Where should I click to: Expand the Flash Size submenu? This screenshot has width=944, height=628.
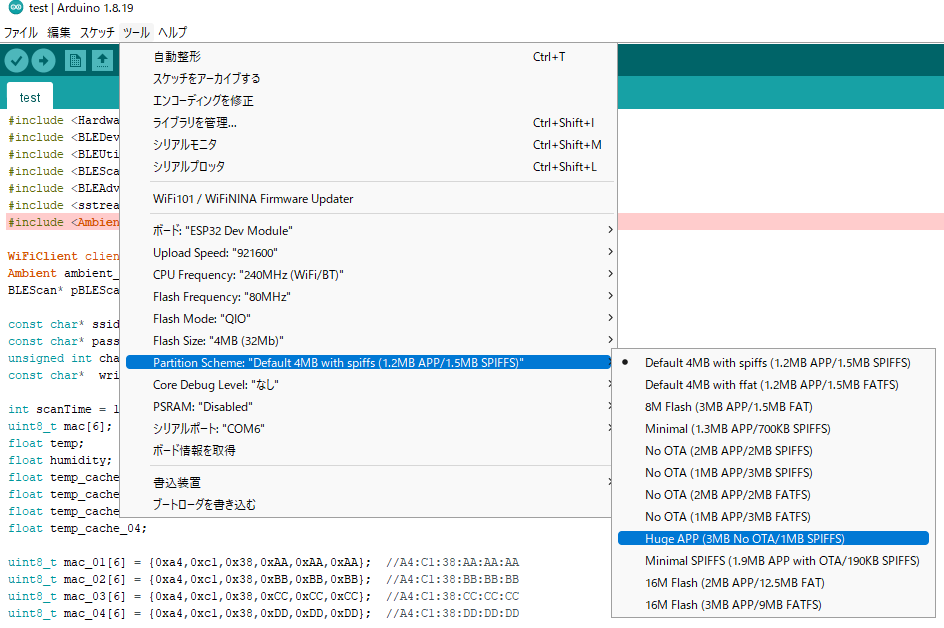click(368, 341)
